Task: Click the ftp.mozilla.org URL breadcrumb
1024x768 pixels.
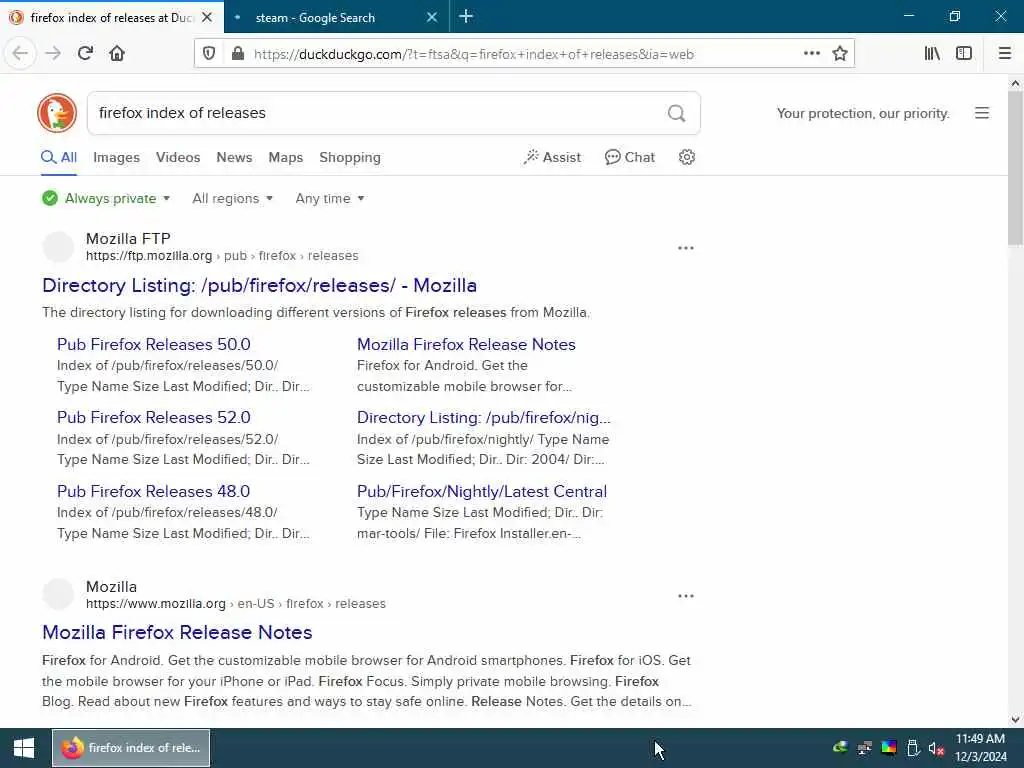Action: [222, 256]
